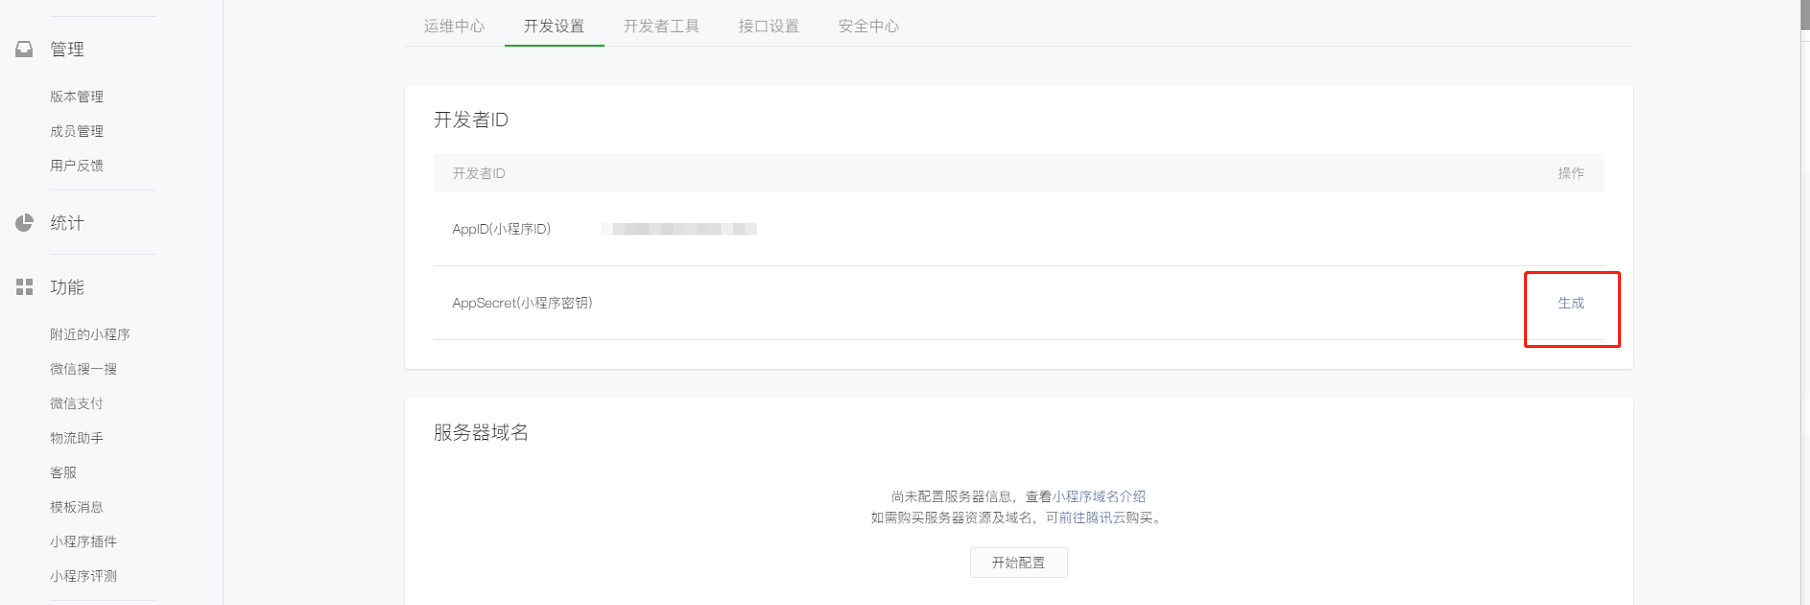Viewport: 1810px width, 605px height.
Task: Click the 统计 pie chart icon
Action: (x=24, y=222)
